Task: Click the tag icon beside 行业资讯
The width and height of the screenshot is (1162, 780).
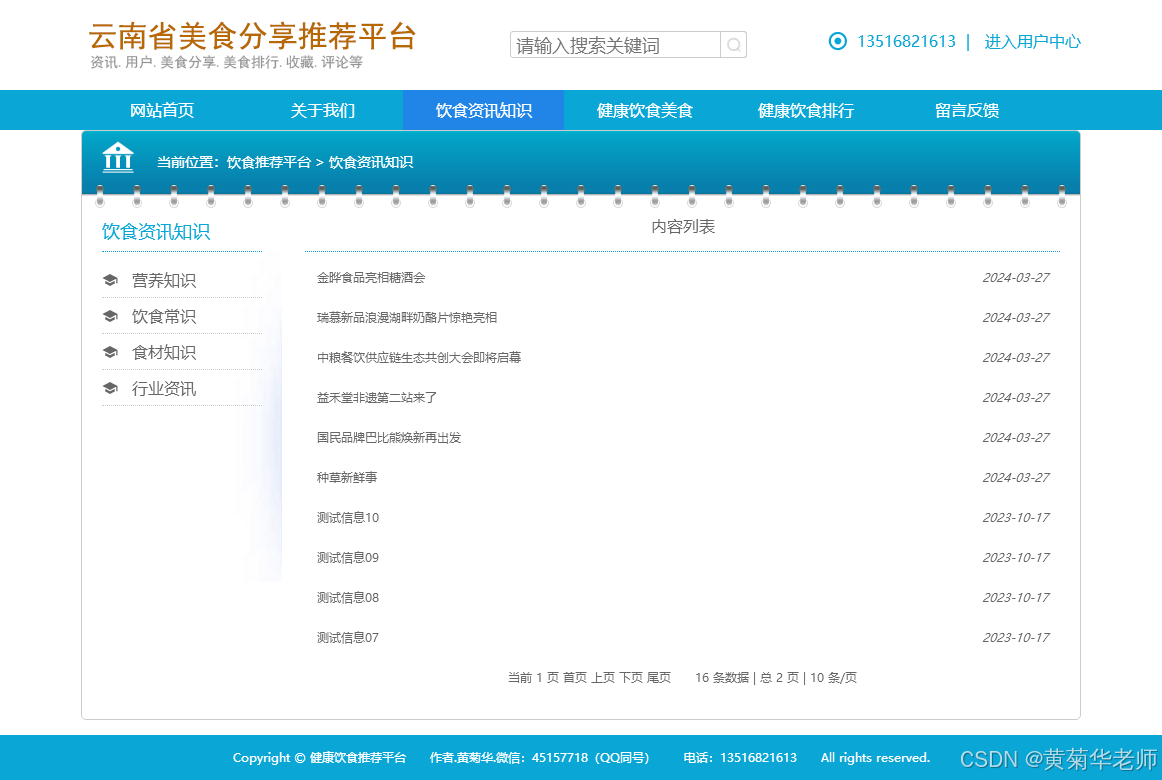Action: point(111,388)
